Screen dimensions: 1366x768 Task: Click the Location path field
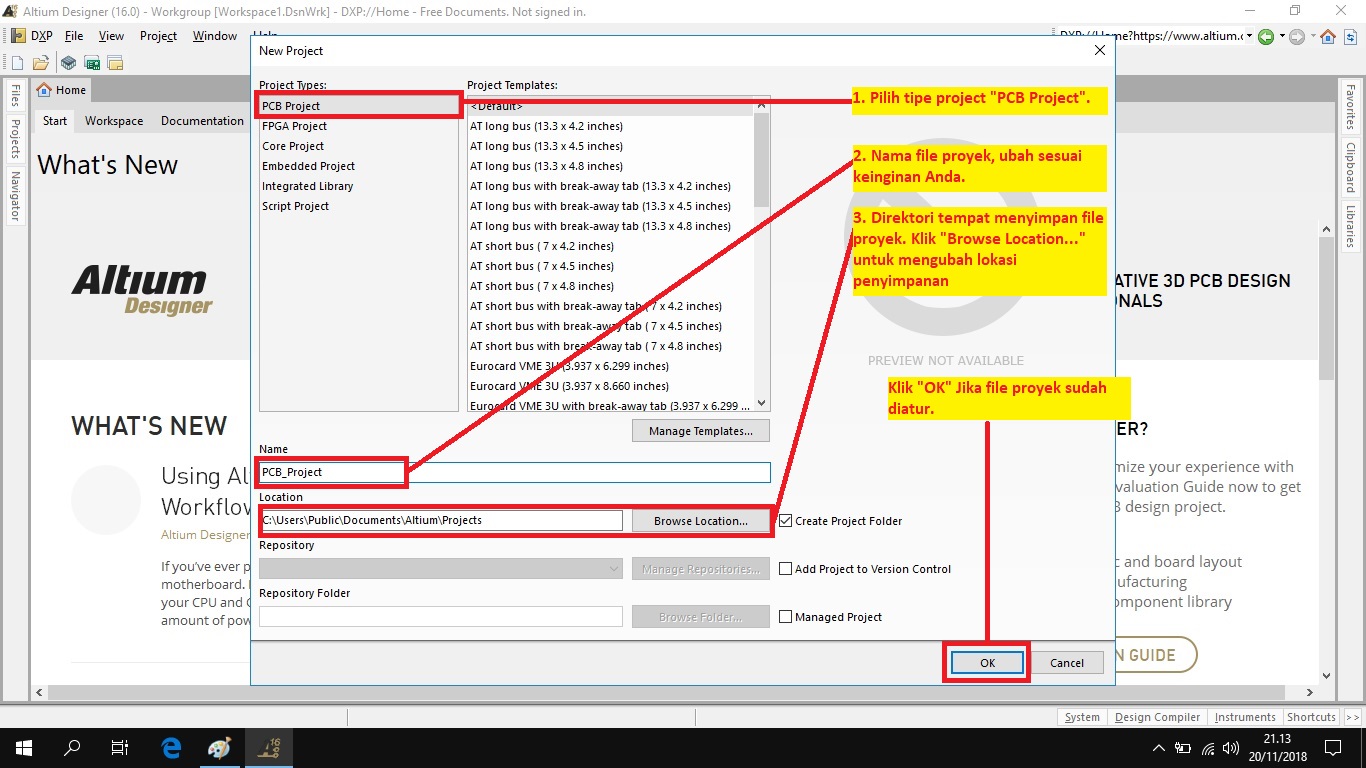[441, 521]
